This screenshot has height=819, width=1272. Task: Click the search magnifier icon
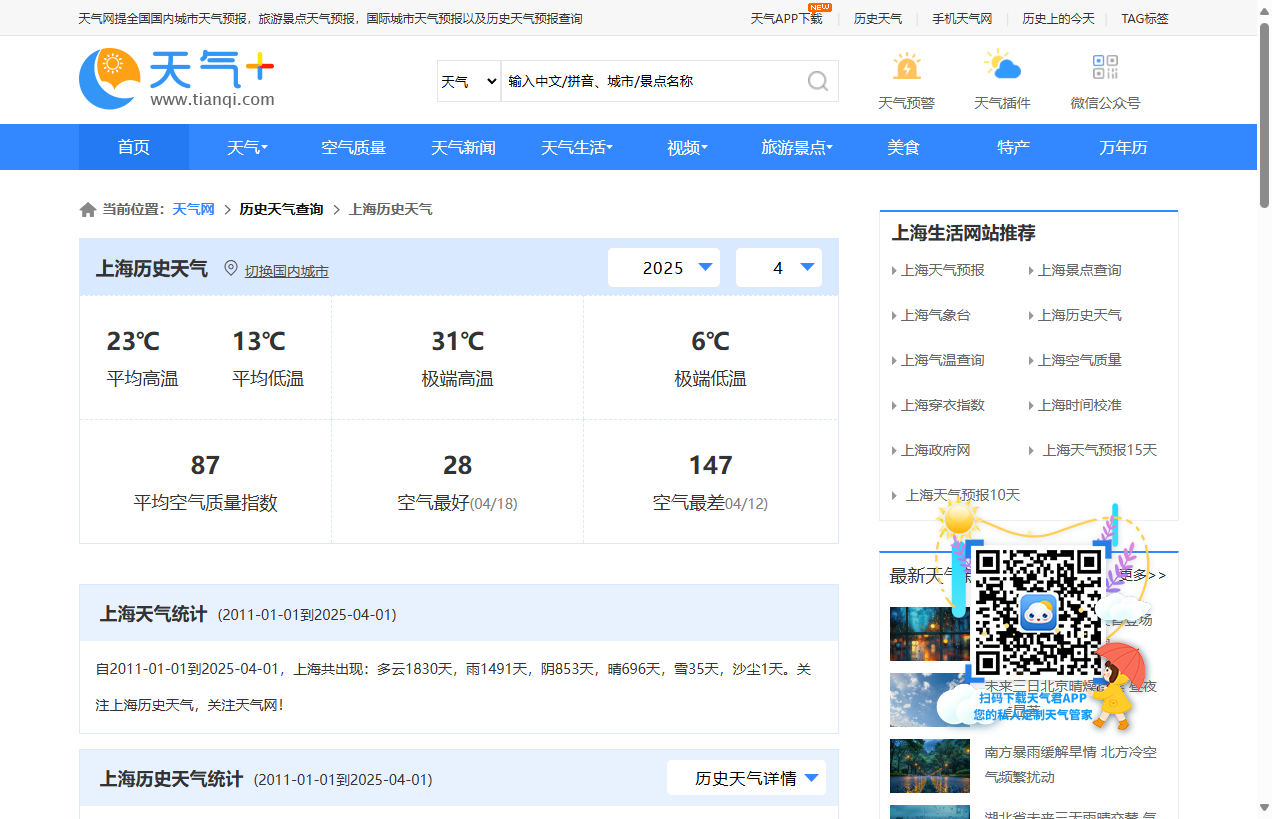coord(817,81)
